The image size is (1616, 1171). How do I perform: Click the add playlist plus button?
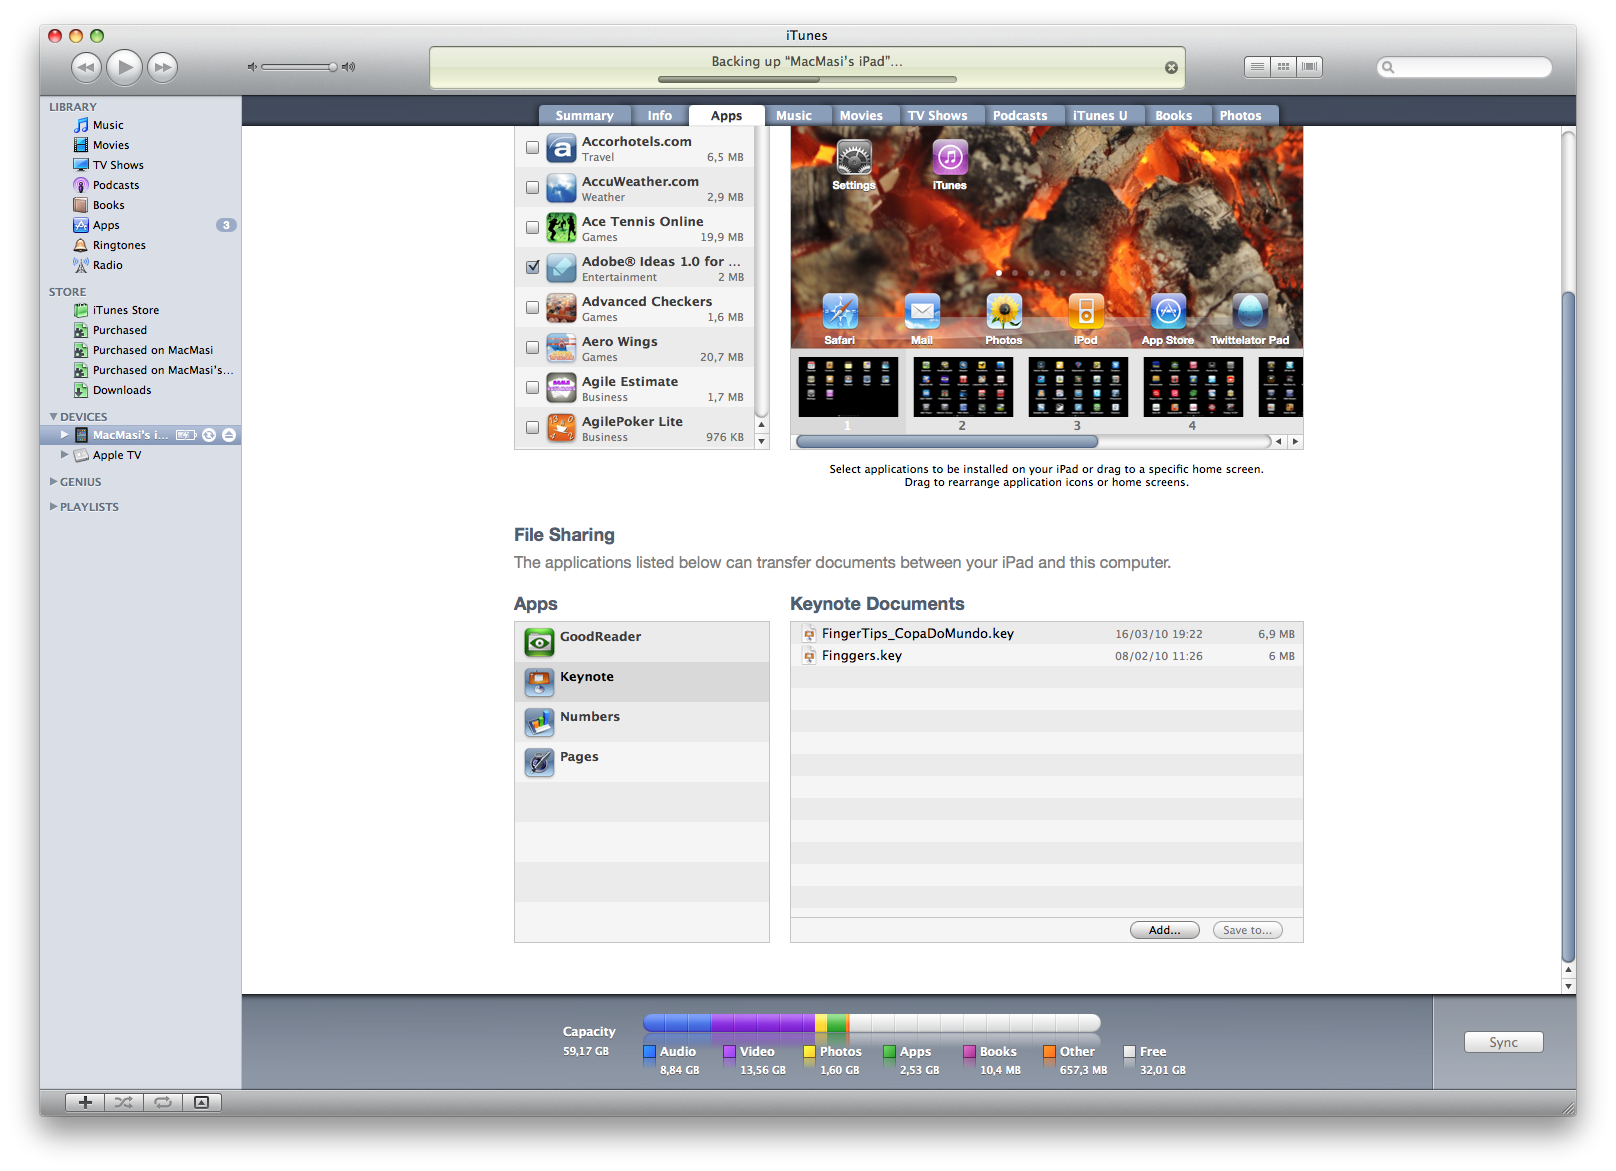[x=85, y=1102]
